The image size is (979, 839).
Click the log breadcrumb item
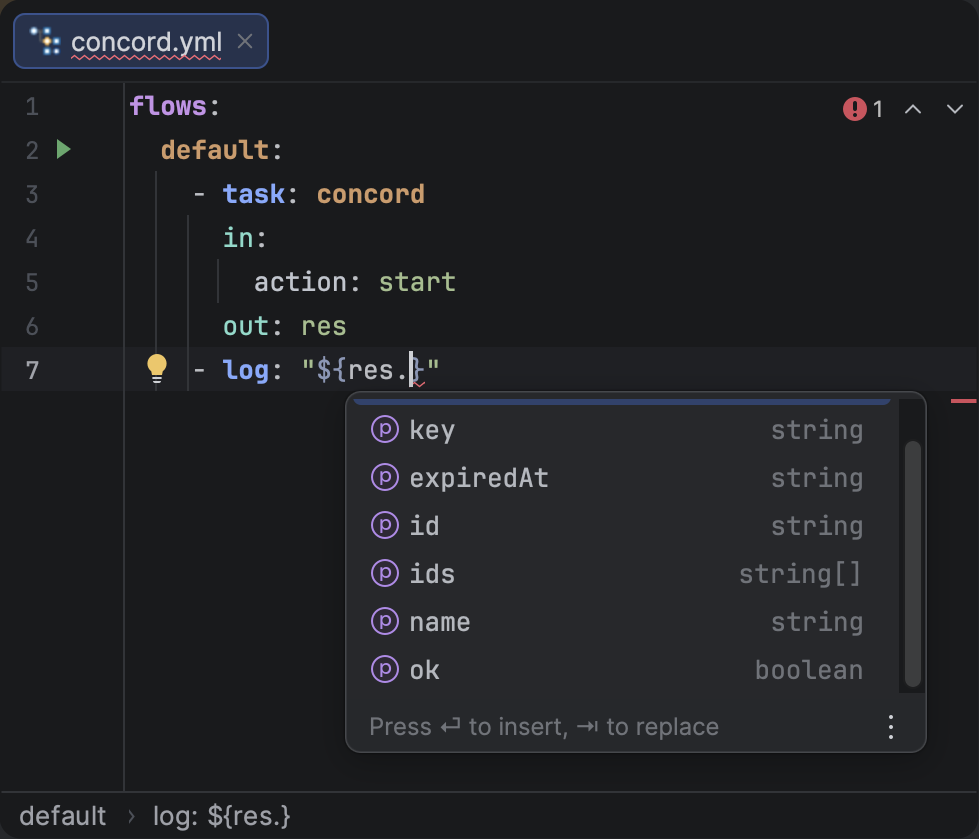tap(221, 816)
